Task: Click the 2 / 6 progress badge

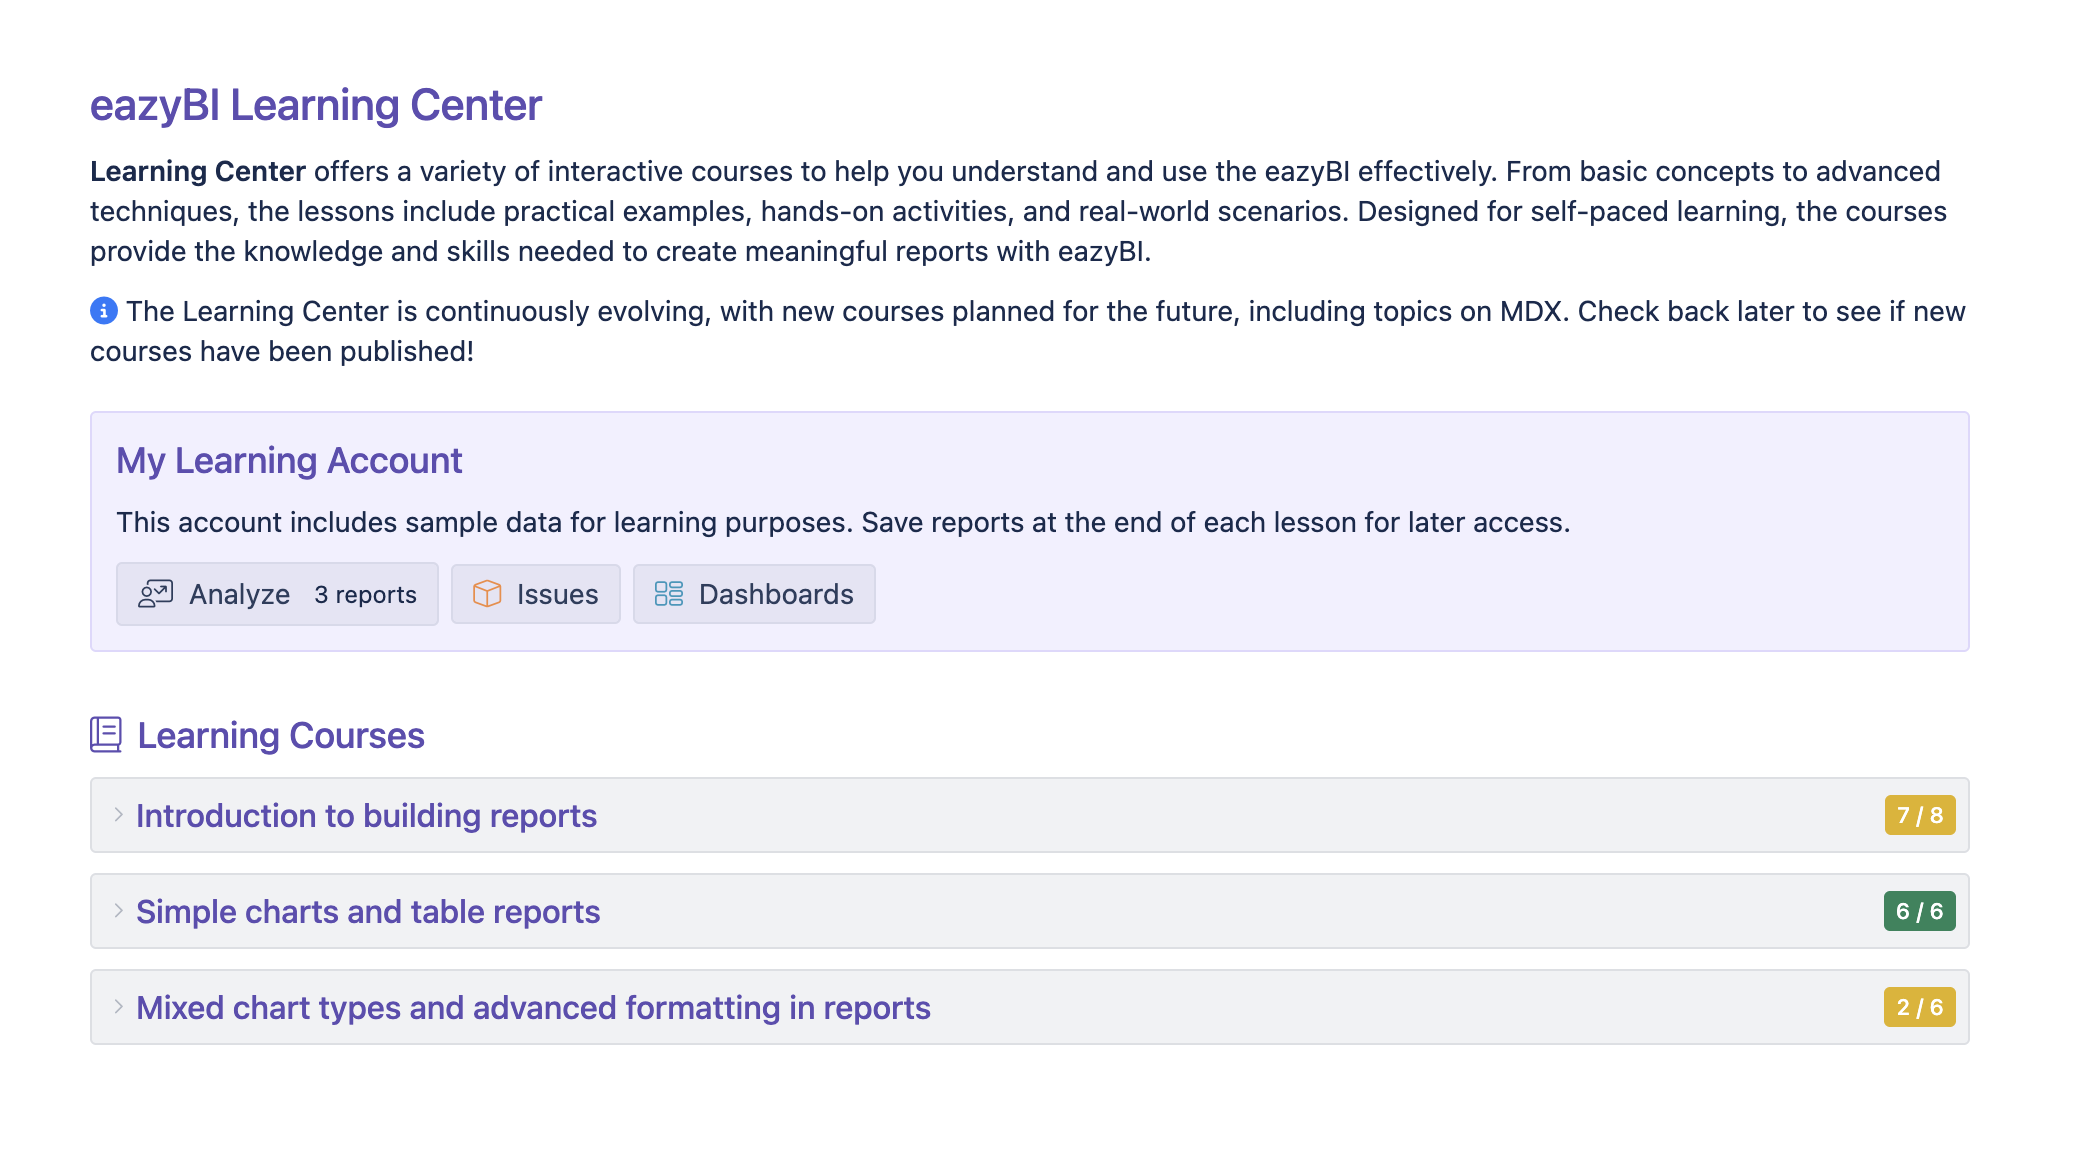Action: (1920, 1007)
